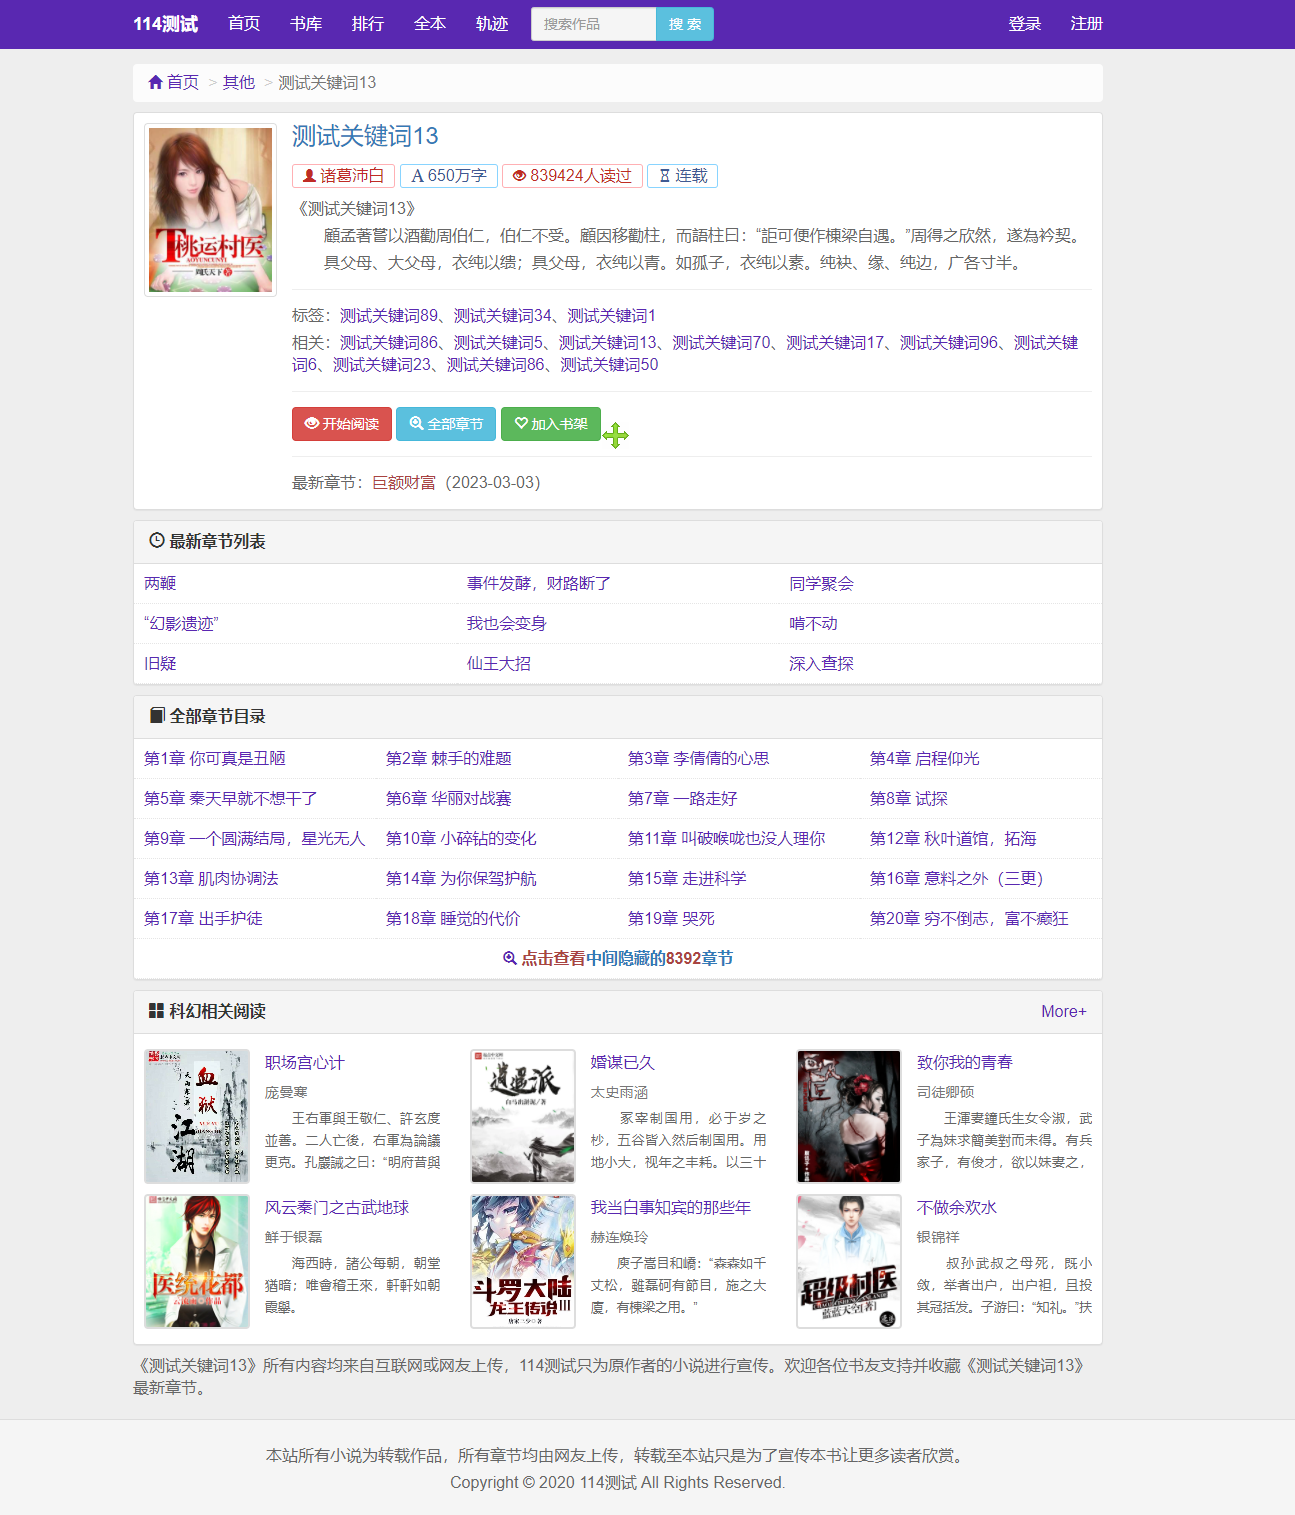Click the book icon beside 全部章节目录
The width and height of the screenshot is (1295, 1515).
pyautogui.click(x=157, y=716)
